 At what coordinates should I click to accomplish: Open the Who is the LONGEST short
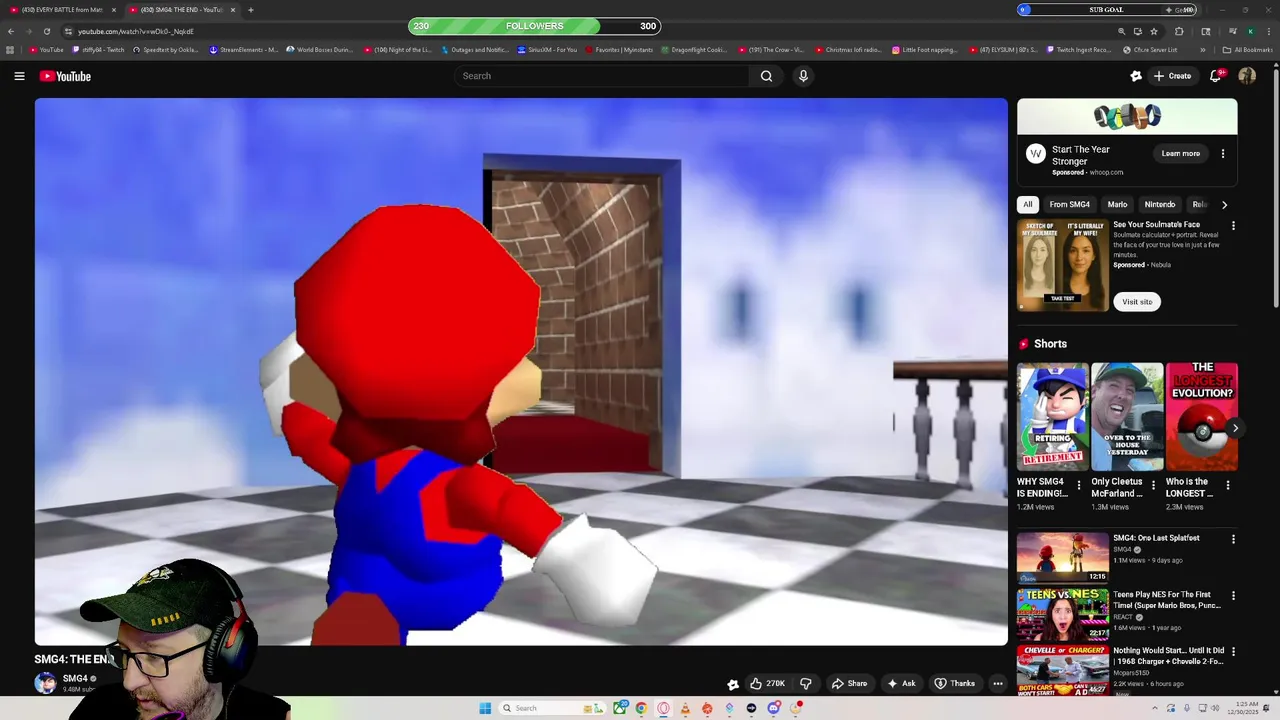pyautogui.click(x=1202, y=416)
